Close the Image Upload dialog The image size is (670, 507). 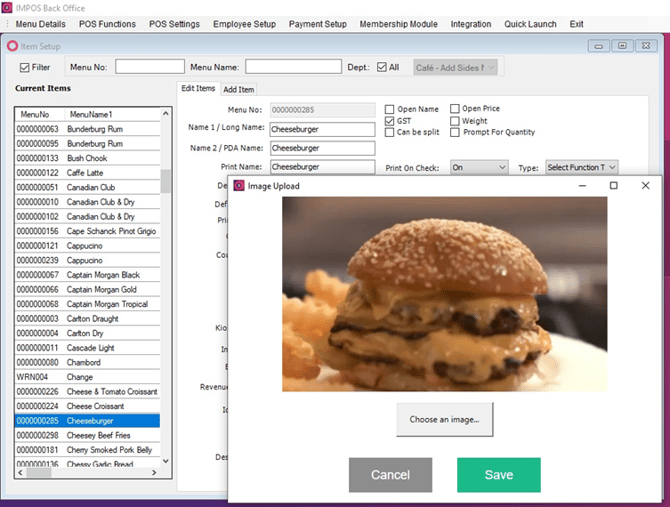click(x=645, y=185)
